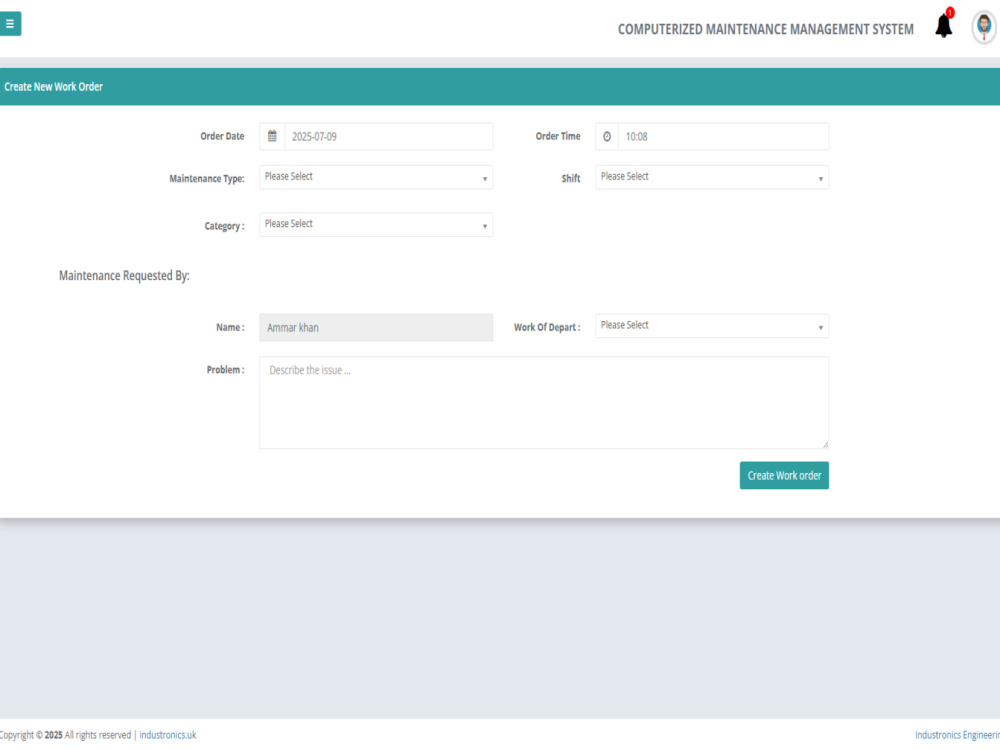1000x750 pixels.
Task: Click the Problem label
Action: click(226, 370)
